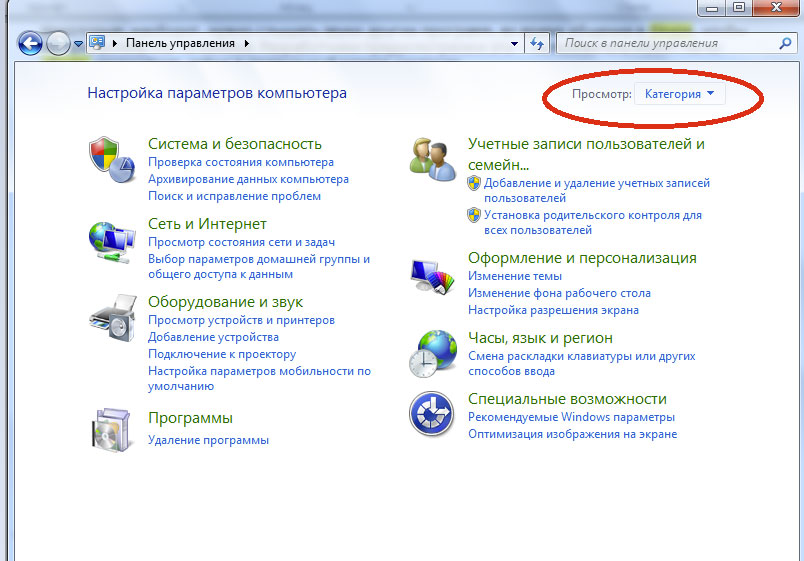Click the Добавление устройства link

tap(213, 337)
